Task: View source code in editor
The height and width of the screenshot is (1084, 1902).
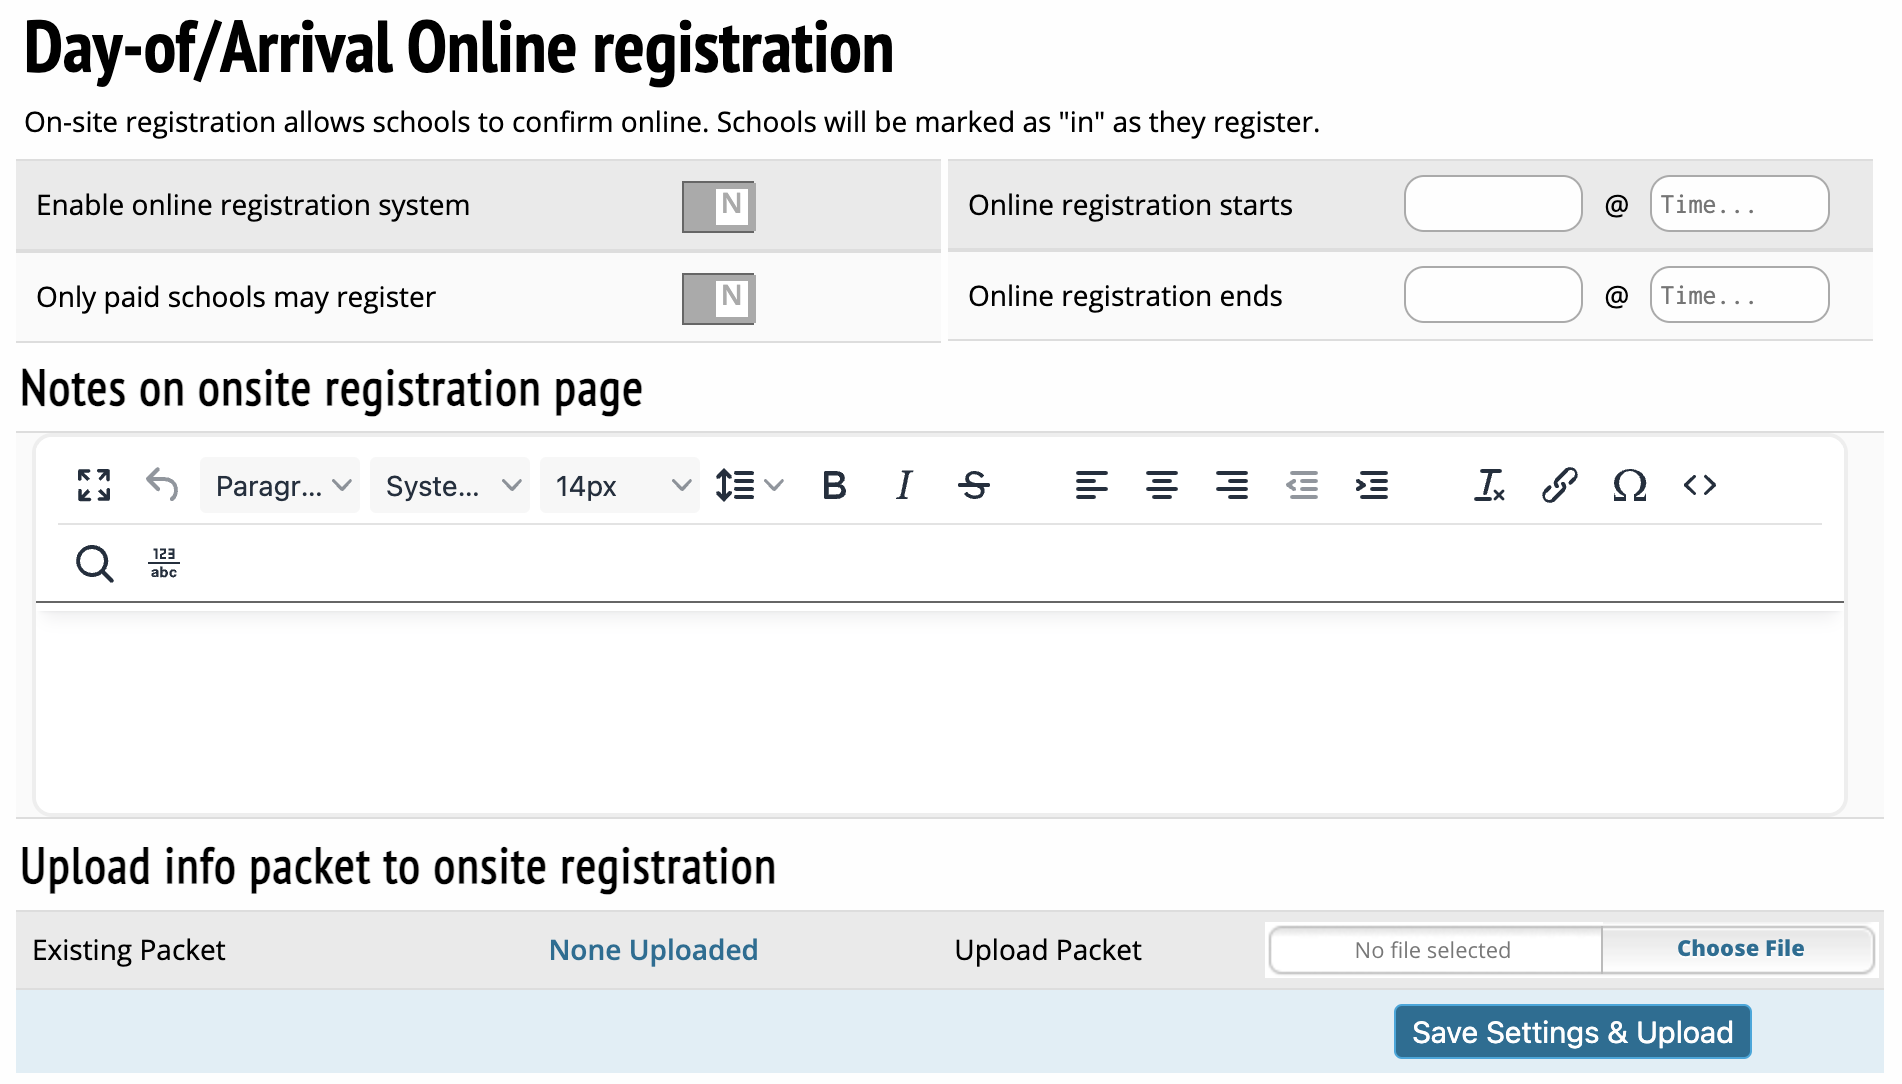Action: [x=1699, y=486]
